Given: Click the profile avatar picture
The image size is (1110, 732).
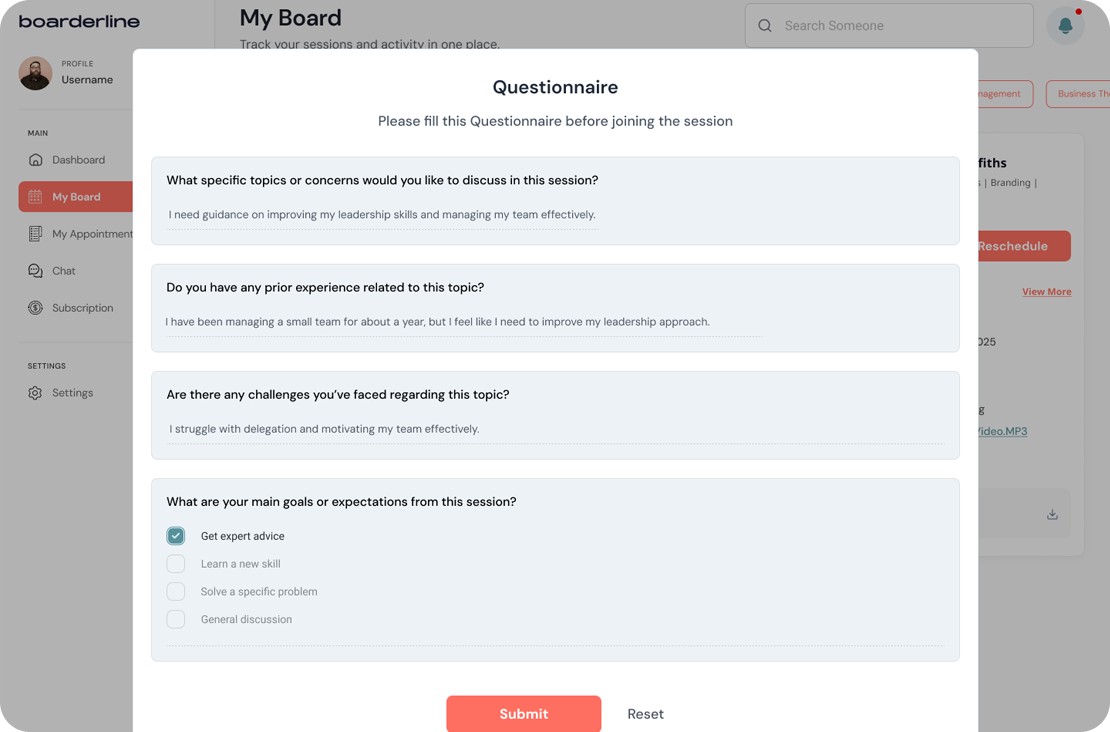Looking at the screenshot, I should (x=35, y=73).
